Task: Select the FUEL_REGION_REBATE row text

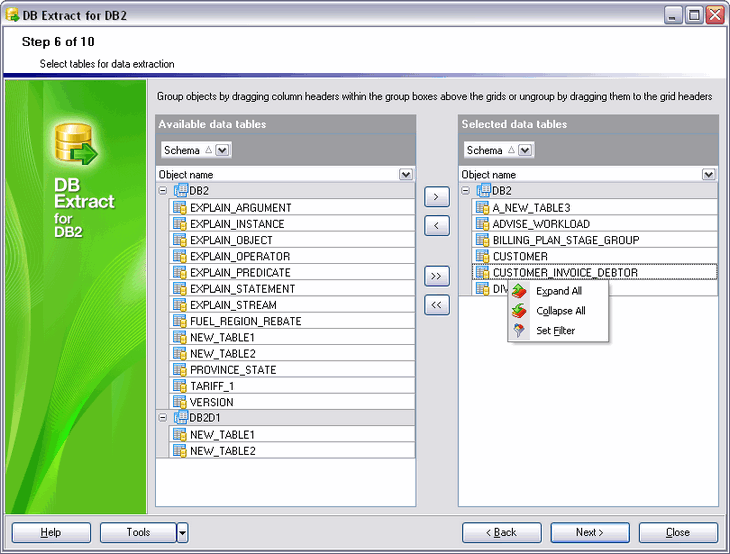Action: pos(246,321)
